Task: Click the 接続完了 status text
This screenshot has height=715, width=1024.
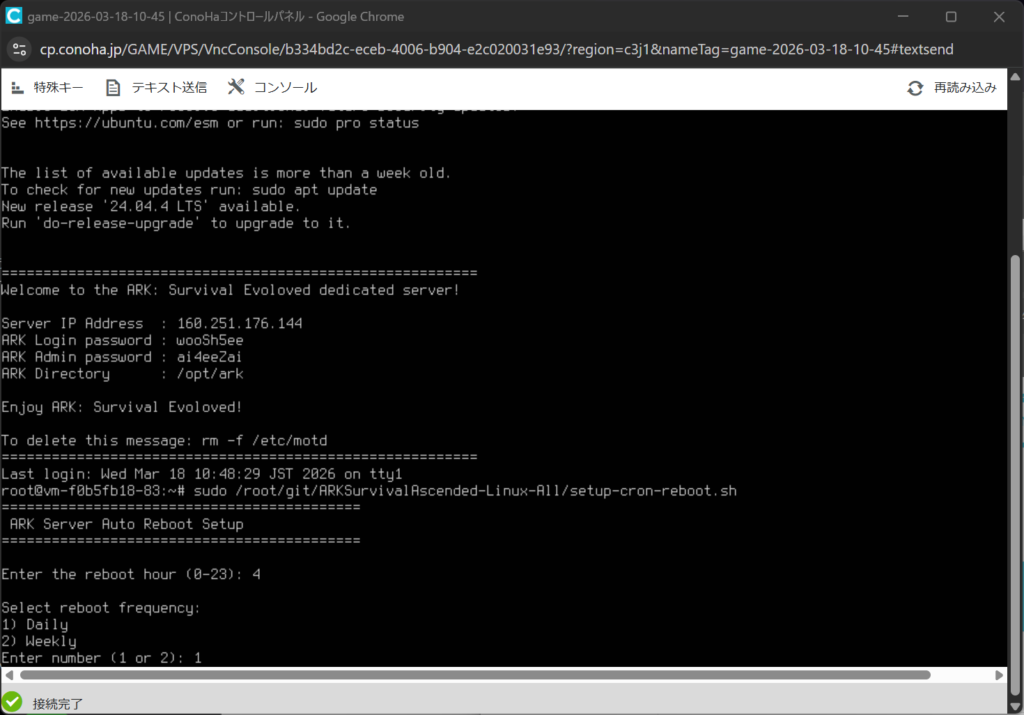Action: (x=58, y=704)
